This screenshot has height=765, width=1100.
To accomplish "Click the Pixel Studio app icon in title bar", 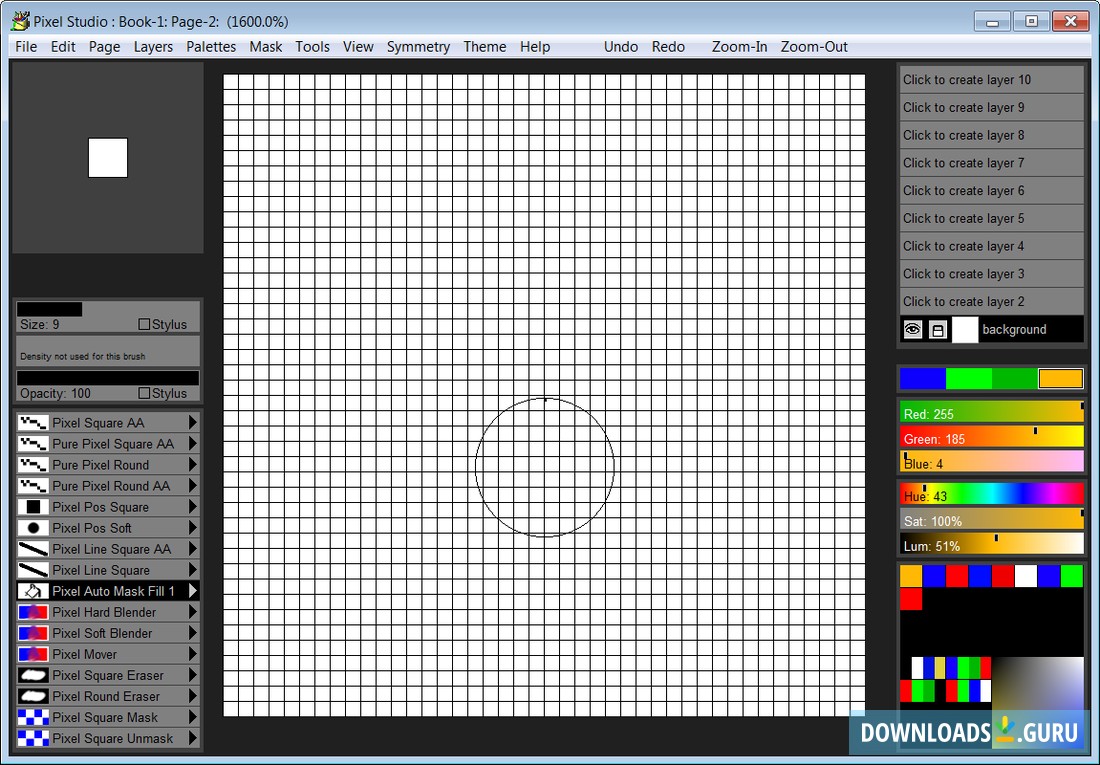I will [21, 21].
